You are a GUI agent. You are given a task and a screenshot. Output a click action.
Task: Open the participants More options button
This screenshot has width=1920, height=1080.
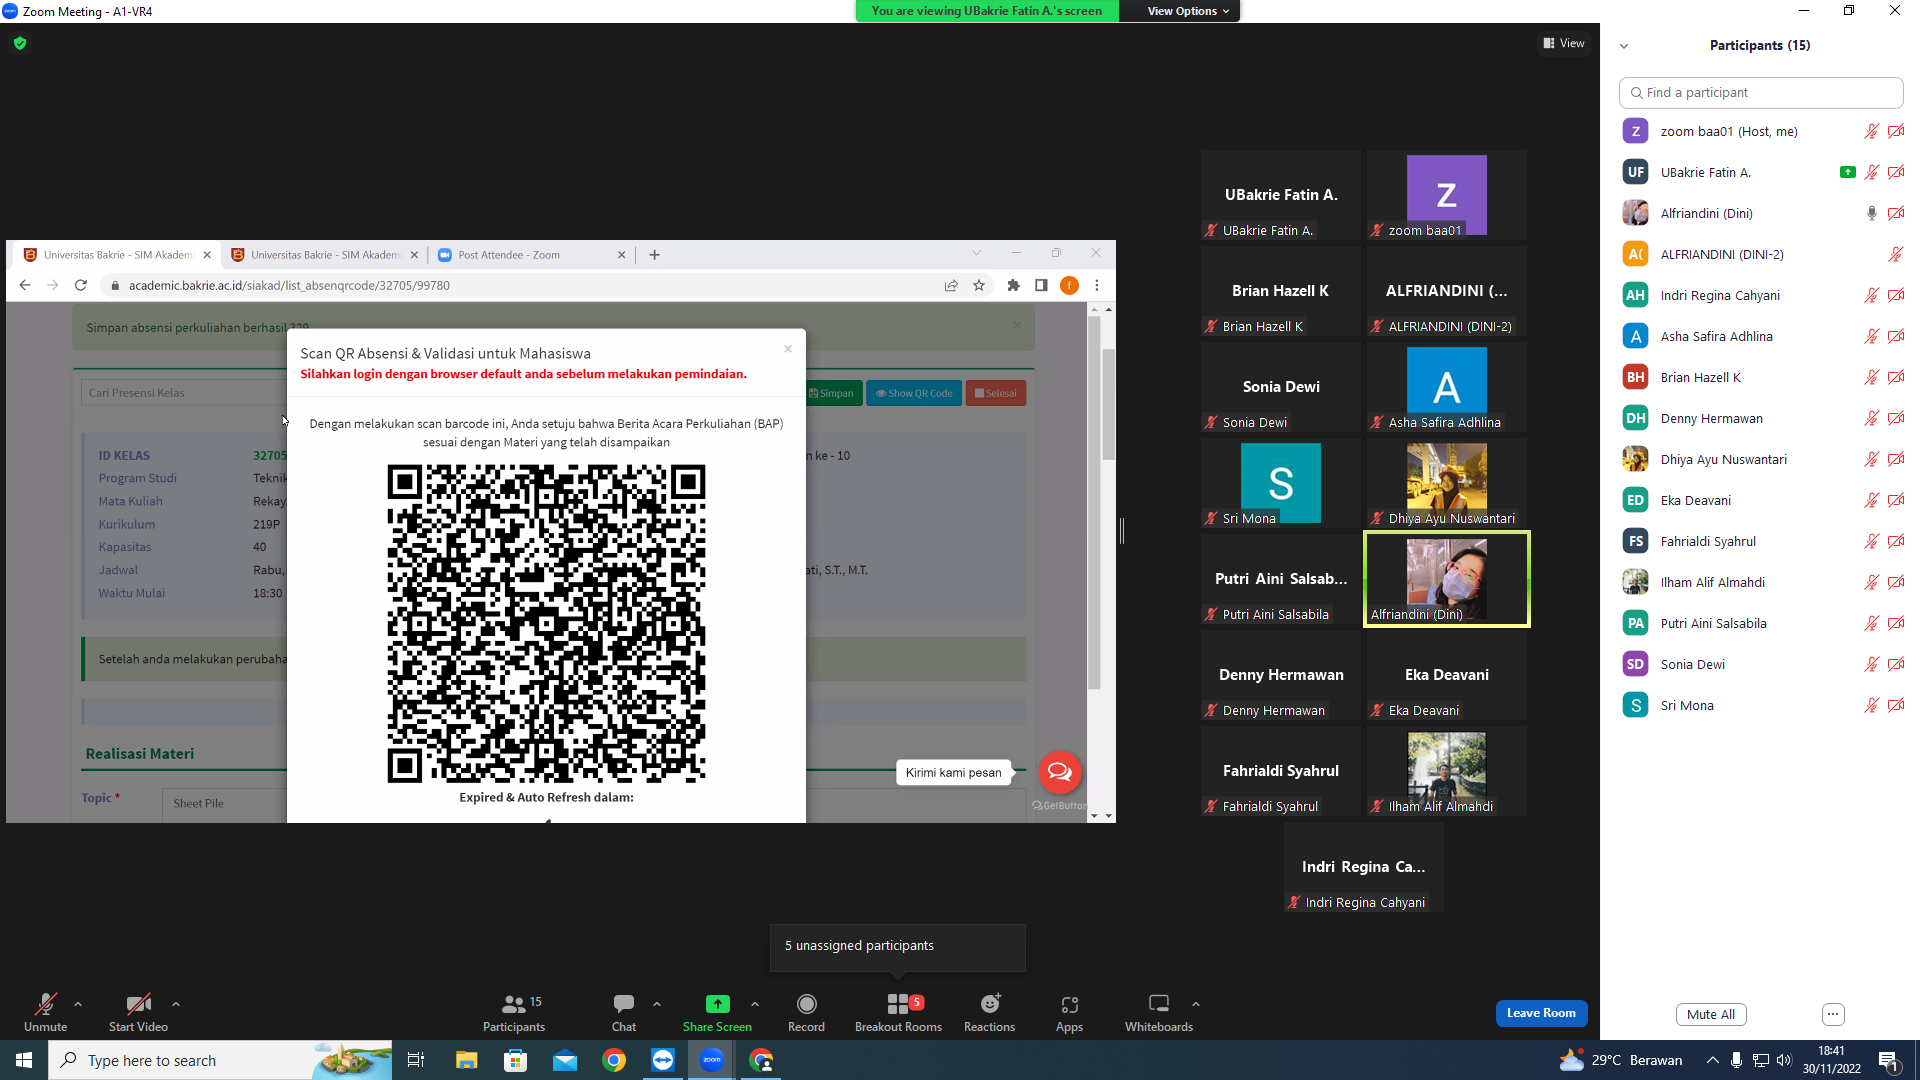(x=1833, y=1014)
